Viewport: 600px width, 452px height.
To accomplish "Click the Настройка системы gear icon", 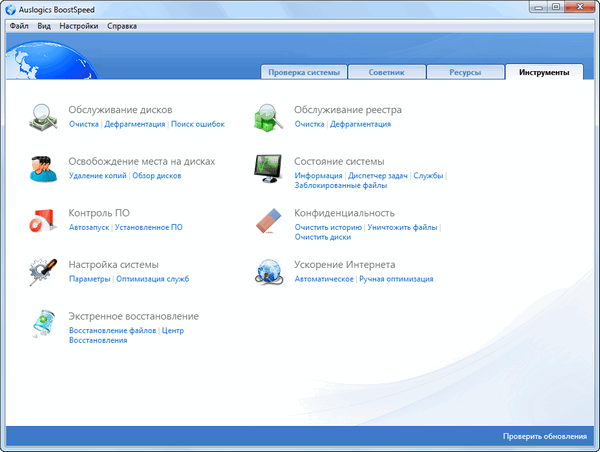I will 43,271.
